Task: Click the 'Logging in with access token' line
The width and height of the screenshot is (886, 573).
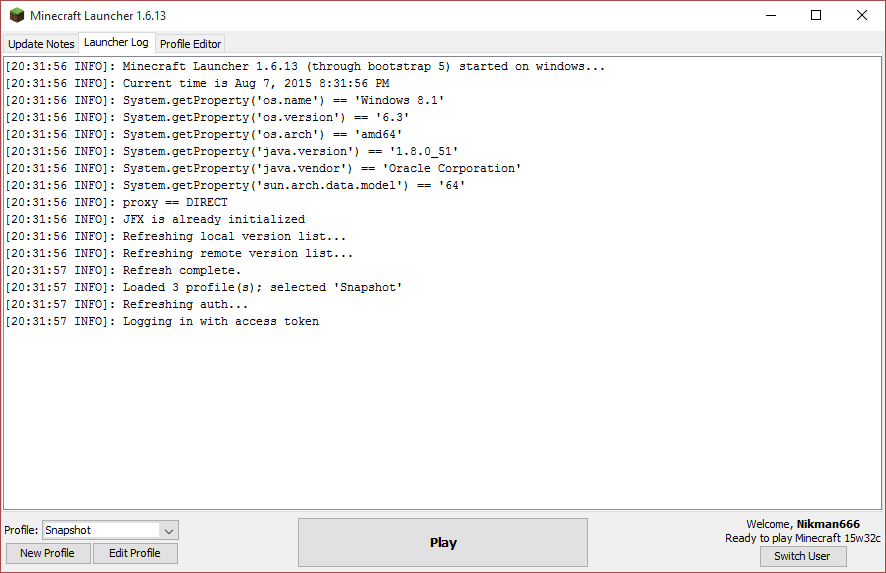Action: click(221, 321)
